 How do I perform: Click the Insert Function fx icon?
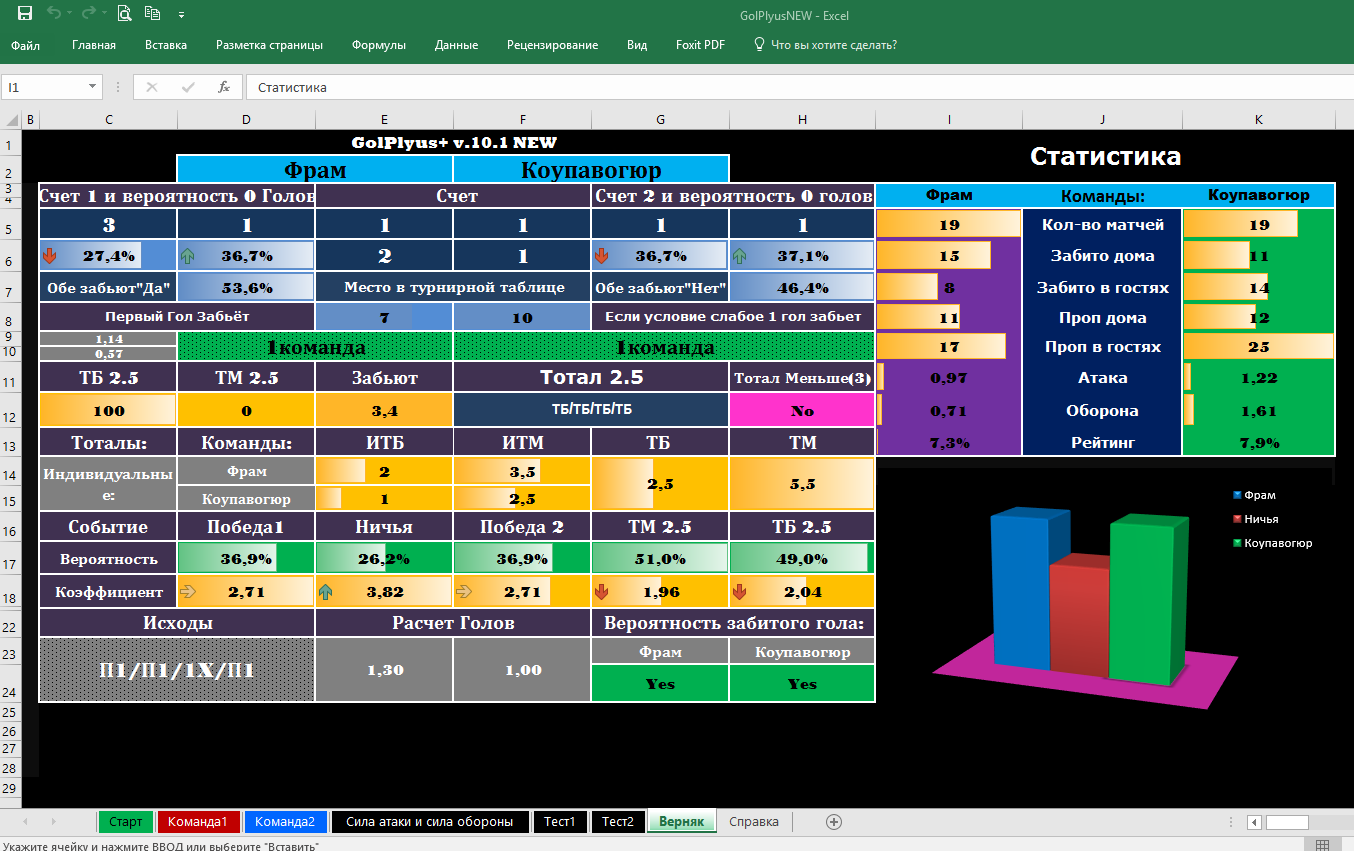pyautogui.click(x=224, y=87)
